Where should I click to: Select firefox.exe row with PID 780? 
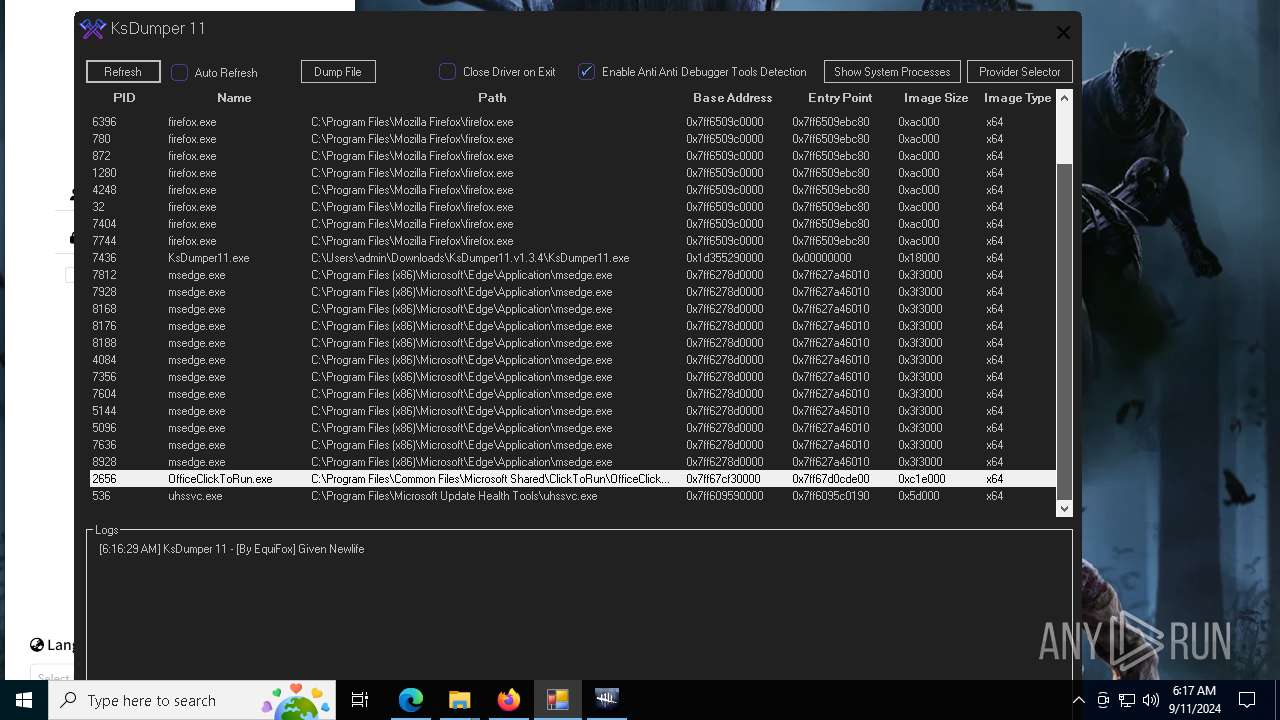pos(573,139)
